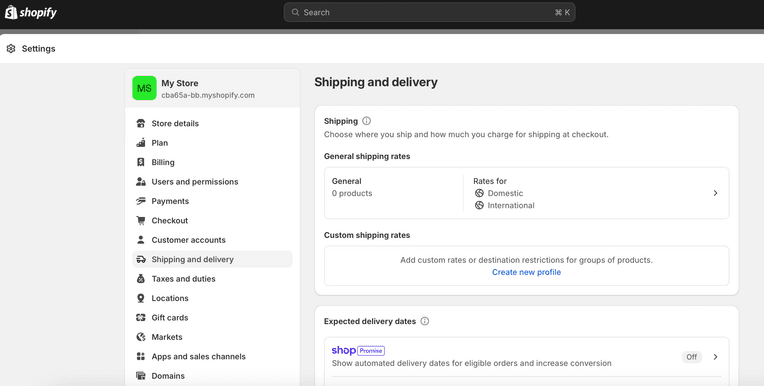This screenshot has width=764, height=386.
Task: Click the ⌘K shortcut hint
Action: (x=562, y=13)
